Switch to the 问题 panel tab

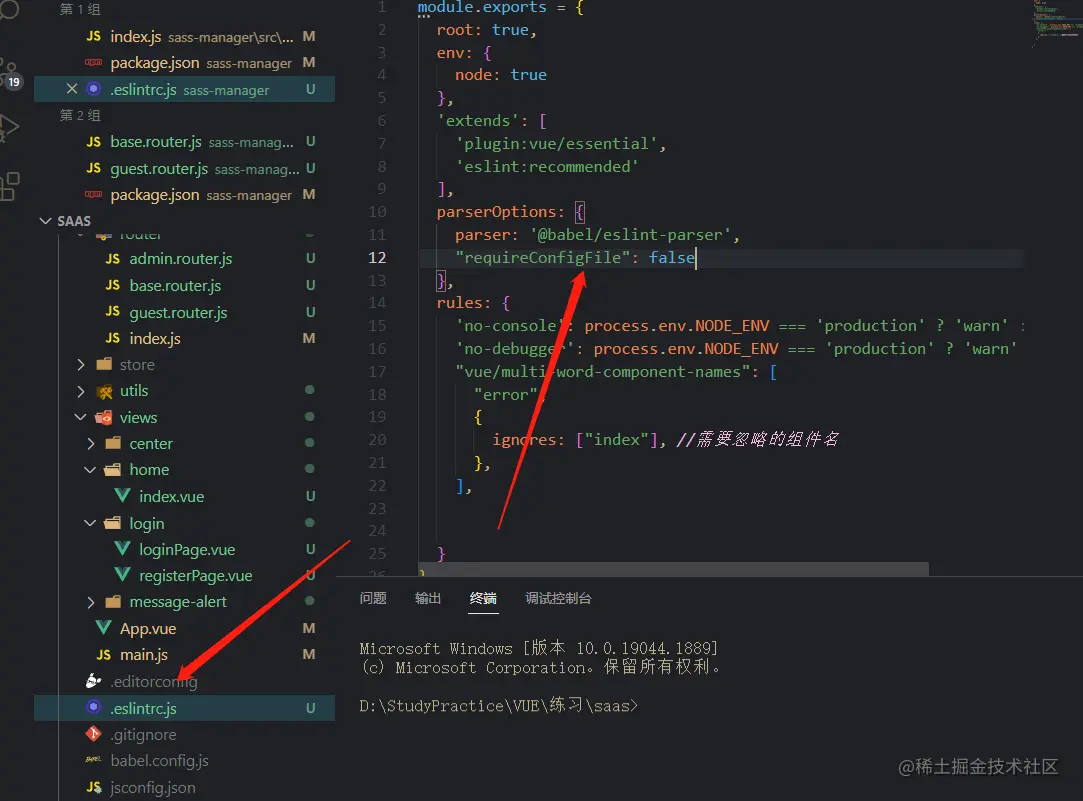(x=373, y=598)
